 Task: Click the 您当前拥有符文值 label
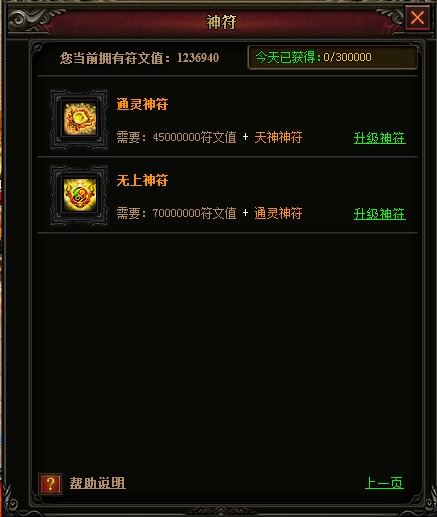[115, 58]
